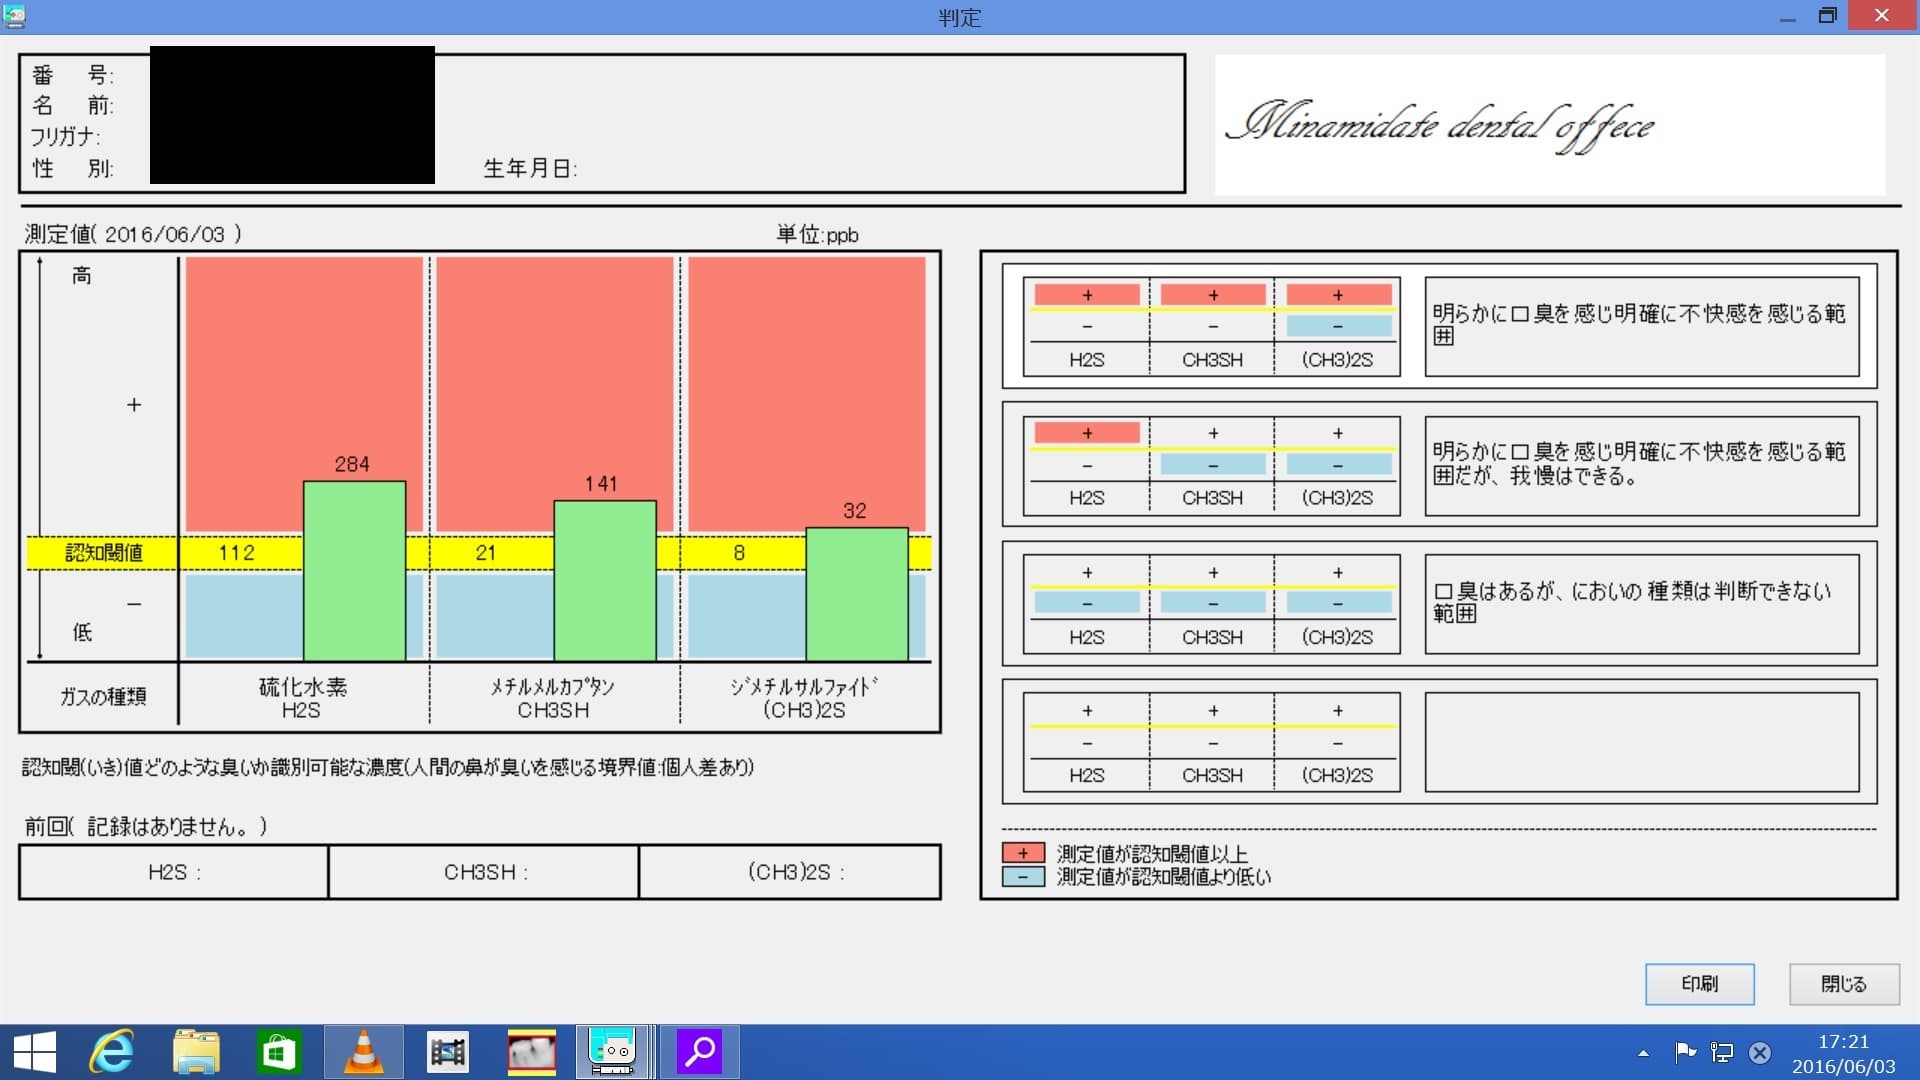Expand hidden system tray icons
This screenshot has height=1080, width=1920.
tap(1645, 1052)
